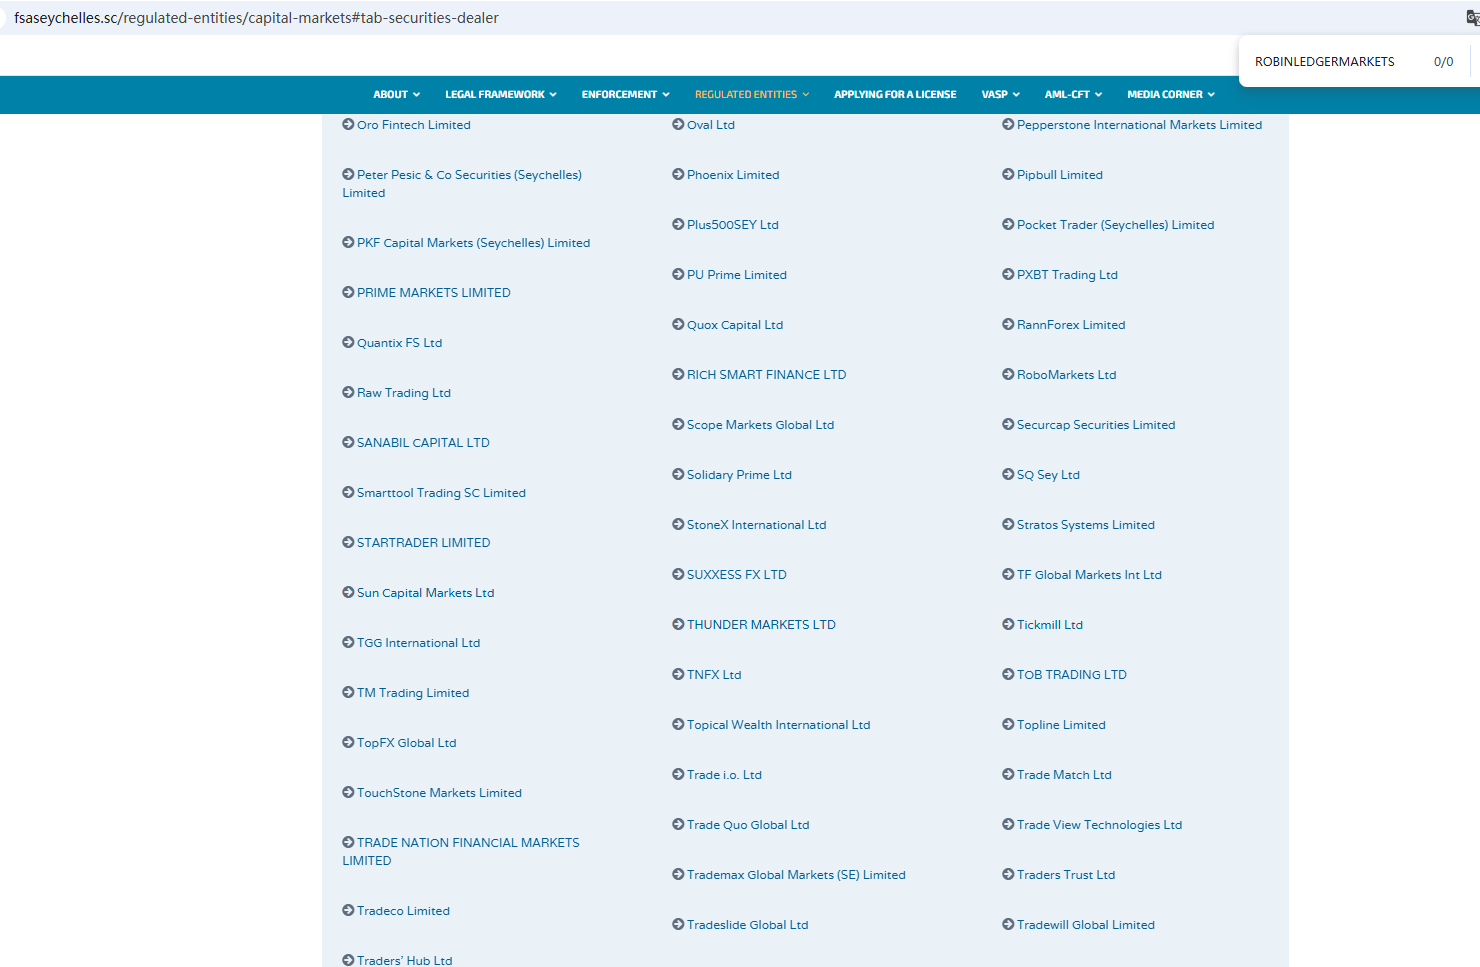Expand the REGULATED ENTITIES menu
Screen dimensions: 1480x967
[x=752, y=95]
